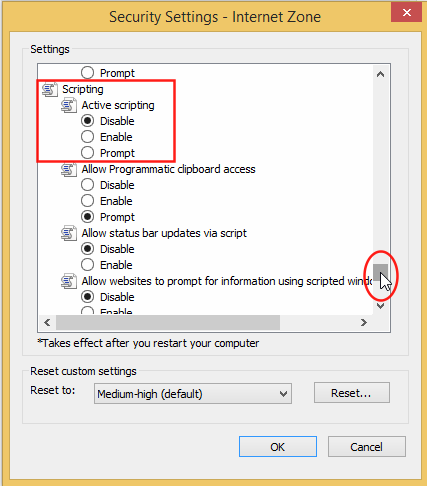Click the scripted windows prompt script icon

(x=69, y=281)
